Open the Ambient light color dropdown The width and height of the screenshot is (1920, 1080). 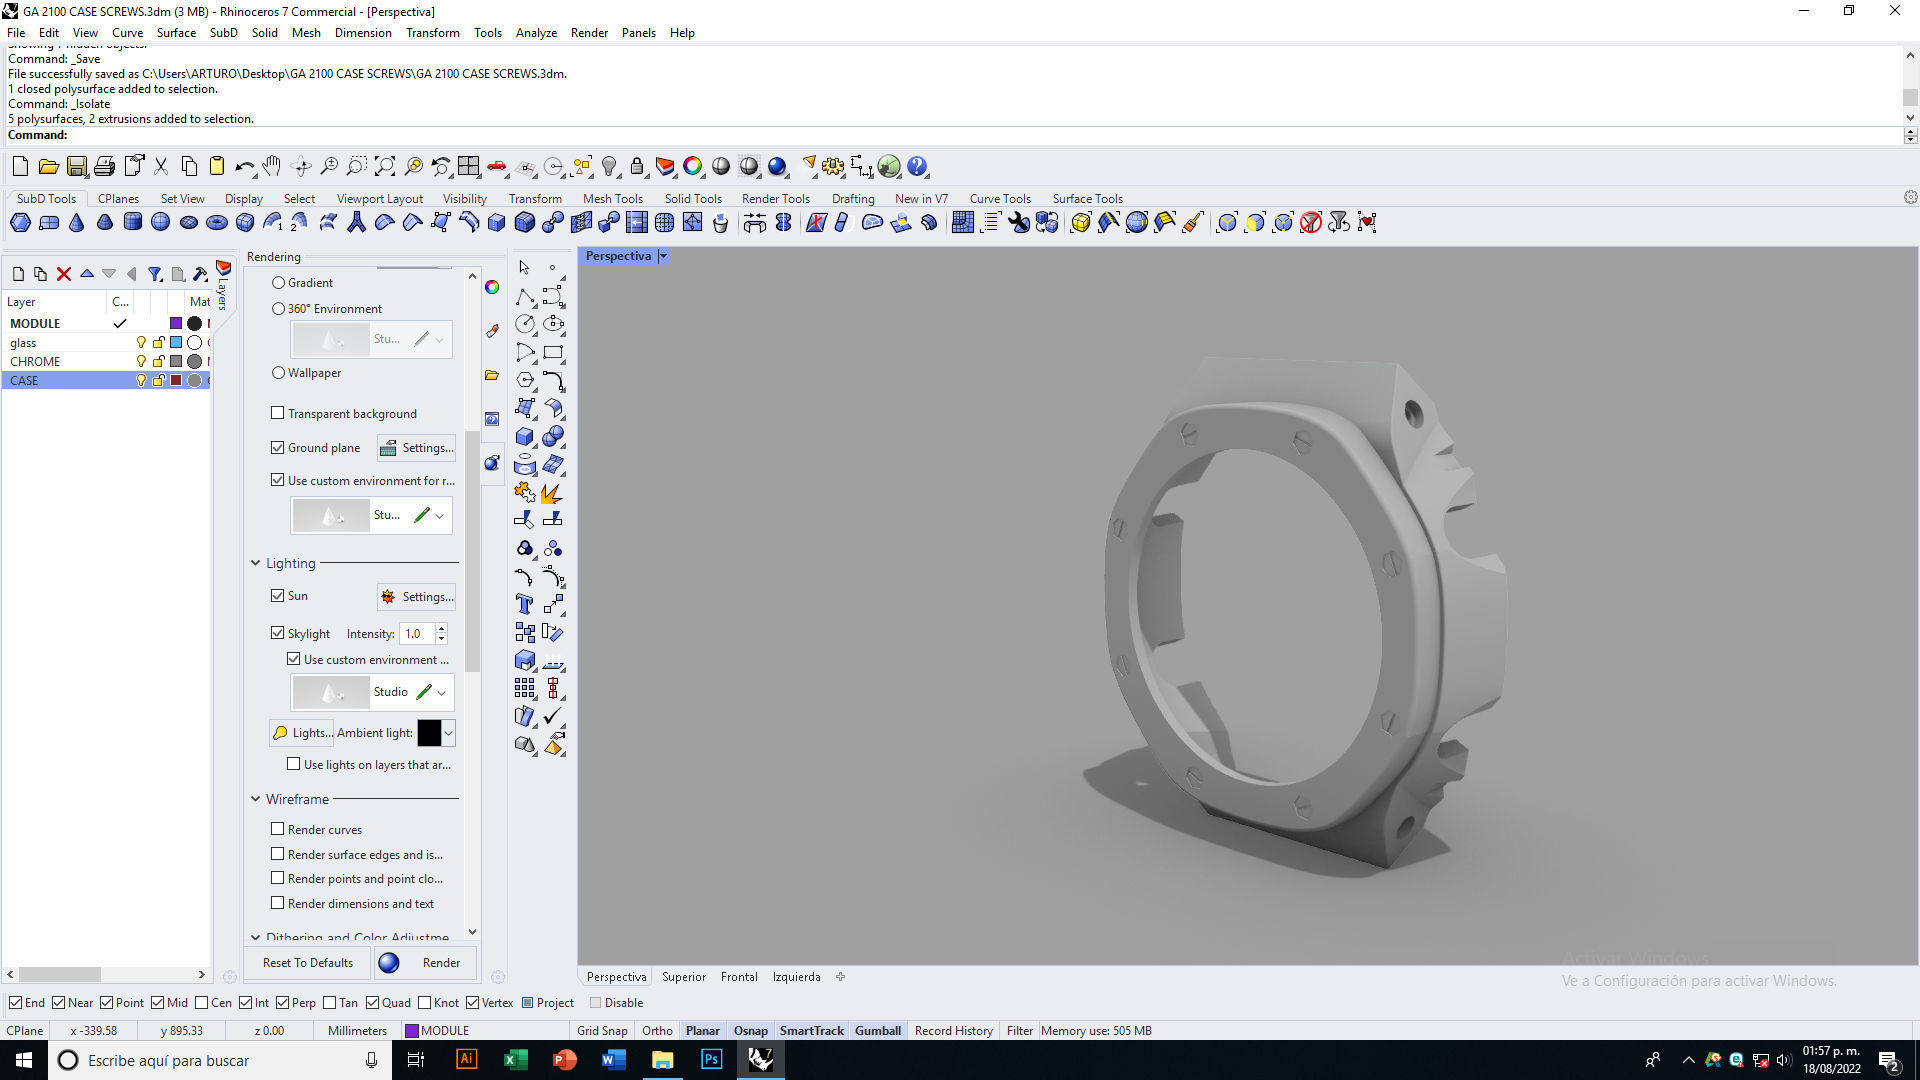[448, 733]
